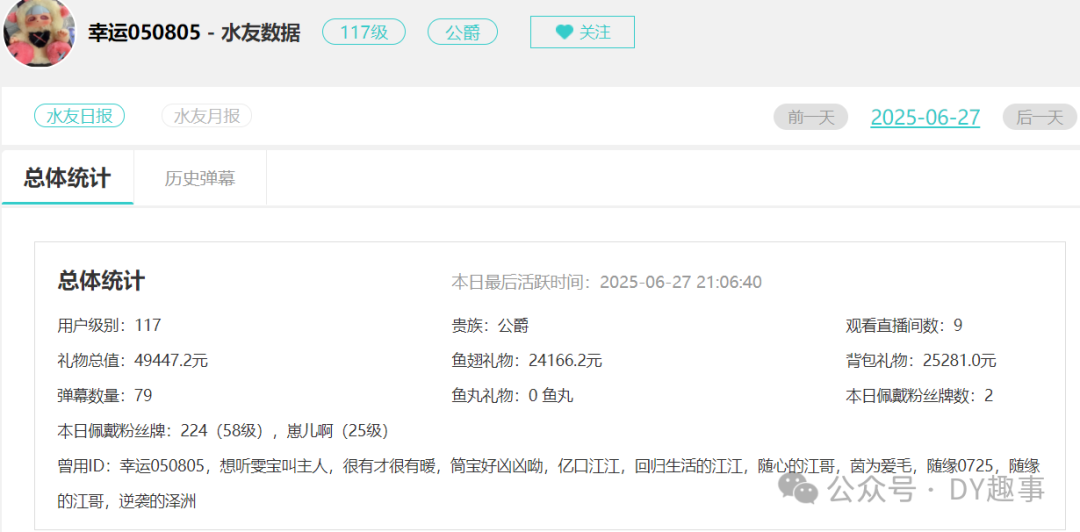Click the 公爵 noble badge
Viewport: 1080px width, 532px height.
point(462,32)
